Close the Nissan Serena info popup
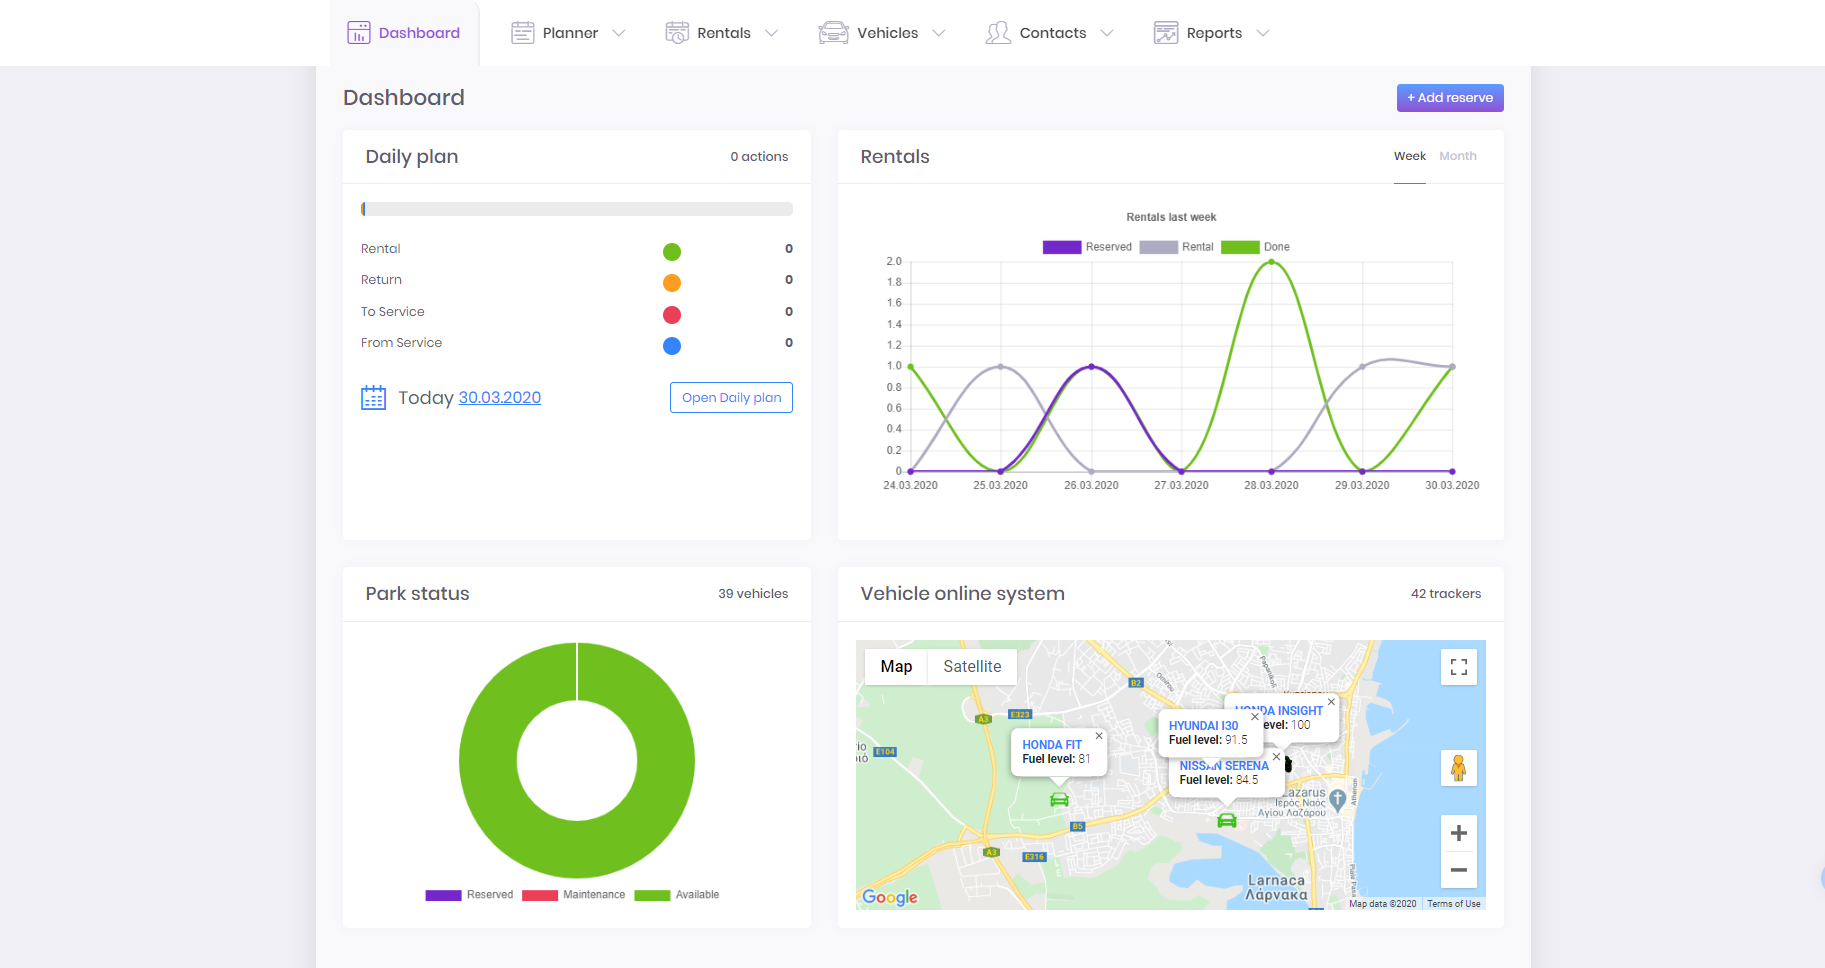The width and height of the screenshot is (1825, 968). tap(1276, 757)
